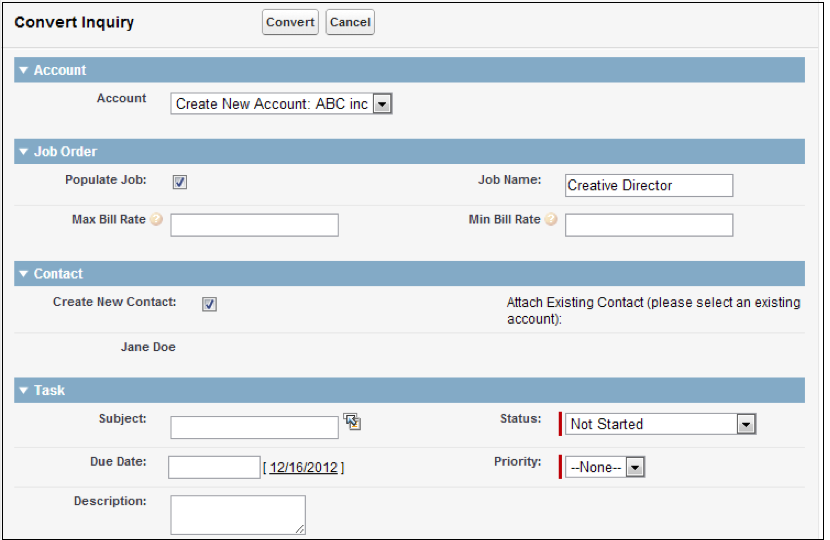
Task: Click the Due Date text field
Action: point(214,467)
